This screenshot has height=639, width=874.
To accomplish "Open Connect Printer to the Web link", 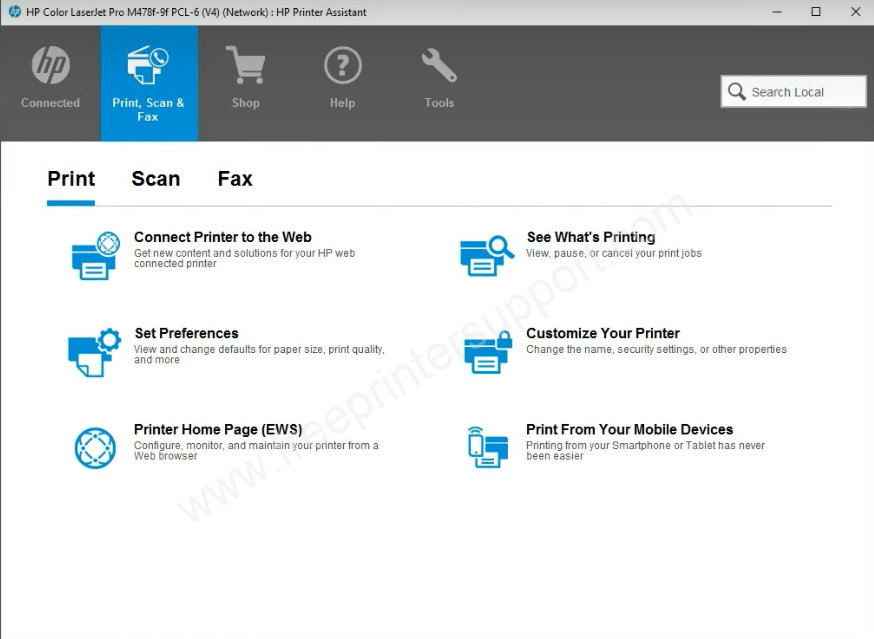I will point(222,237).
